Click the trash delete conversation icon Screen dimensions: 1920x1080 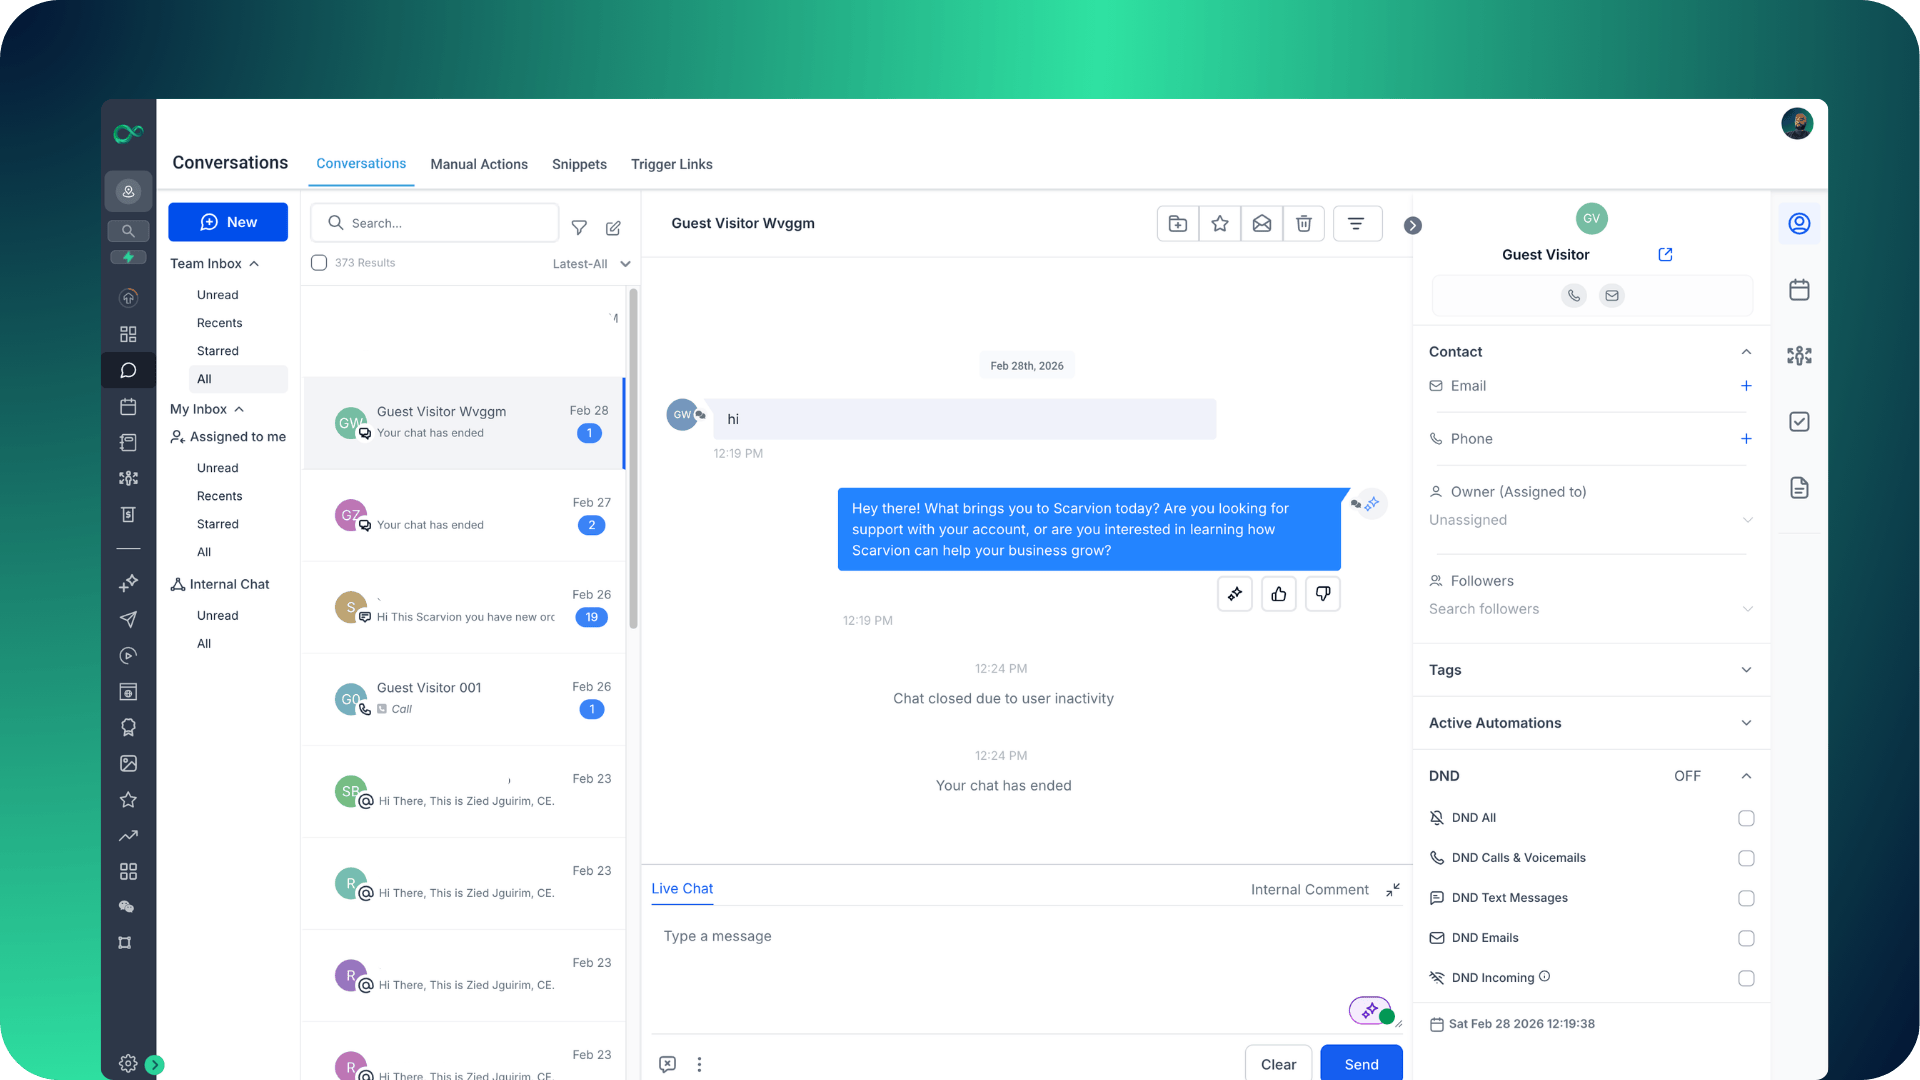pos(1303,224)
